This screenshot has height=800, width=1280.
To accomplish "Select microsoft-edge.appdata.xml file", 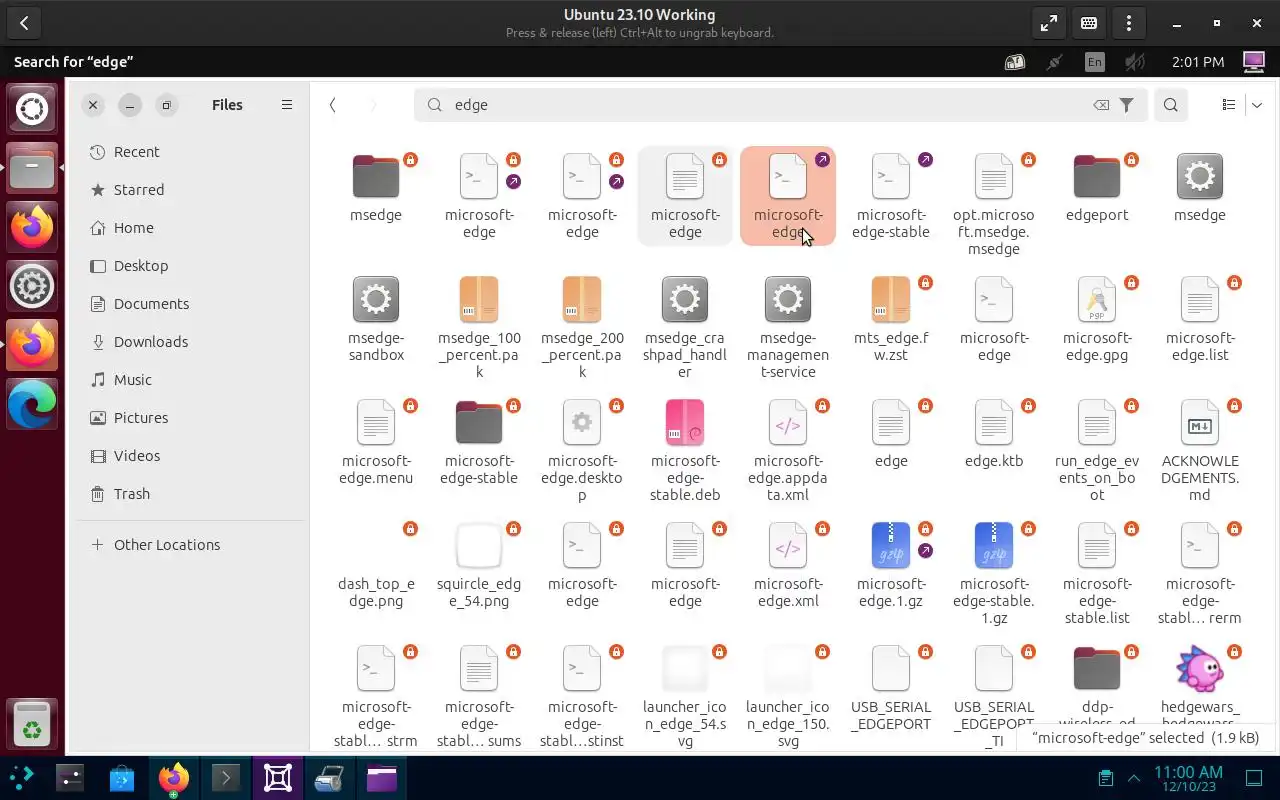I will point(788,423).
